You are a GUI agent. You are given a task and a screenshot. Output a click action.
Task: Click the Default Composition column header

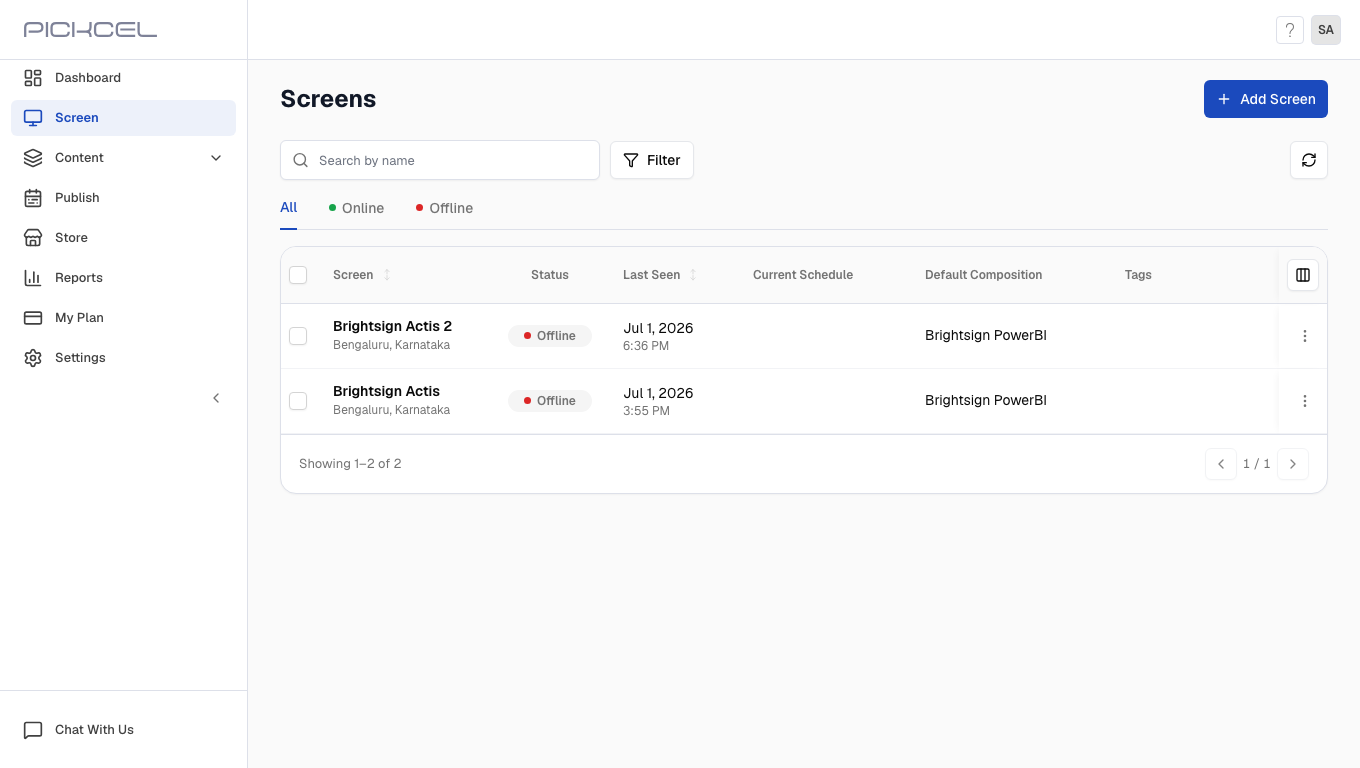coord(983,275)
